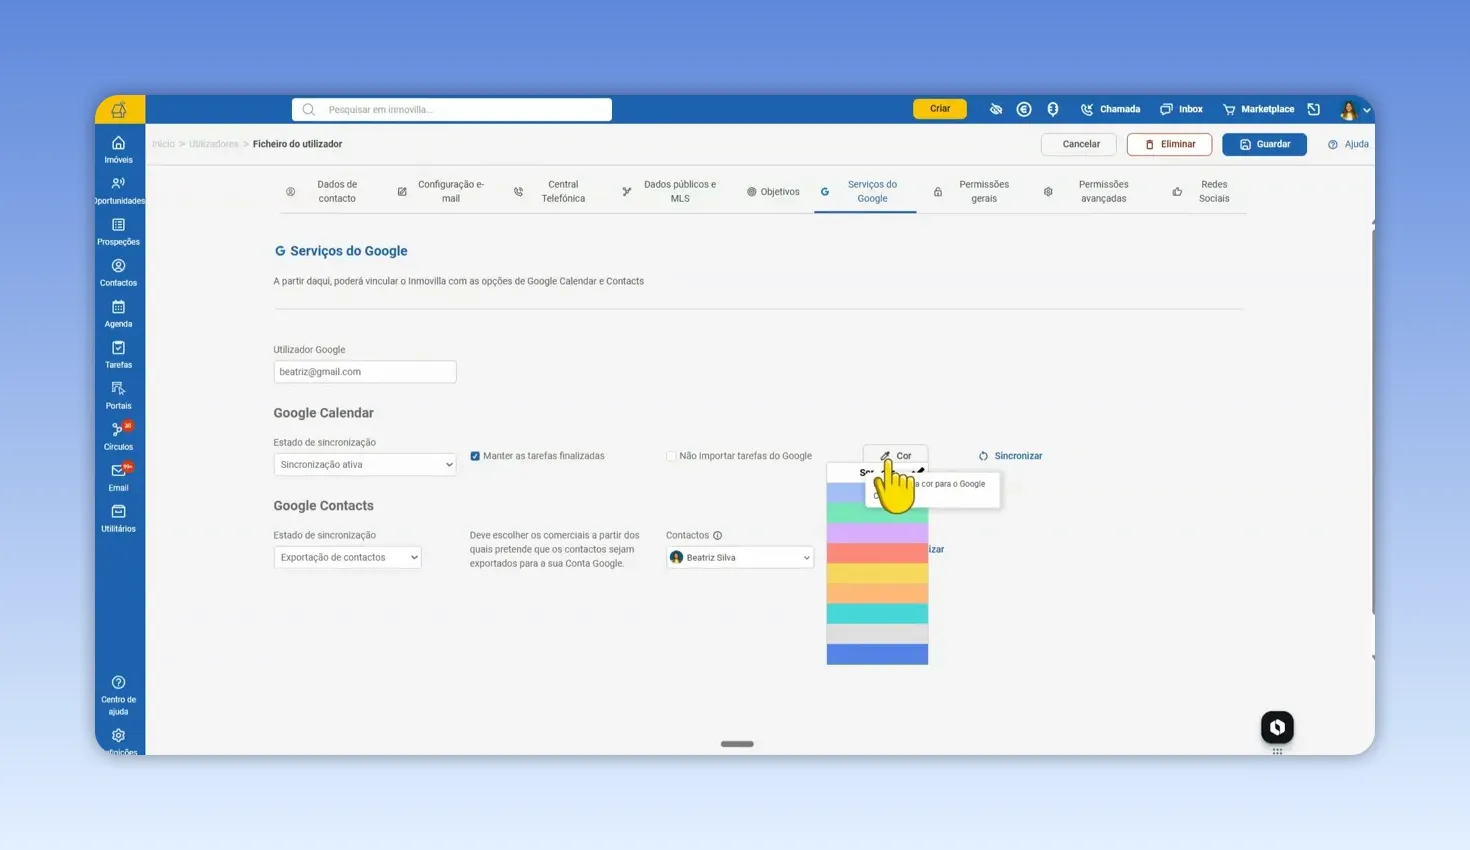This screenshot has height=850, width=1470.
Task: Open Agenda calendar in sidebar
Action: (118, 313)
